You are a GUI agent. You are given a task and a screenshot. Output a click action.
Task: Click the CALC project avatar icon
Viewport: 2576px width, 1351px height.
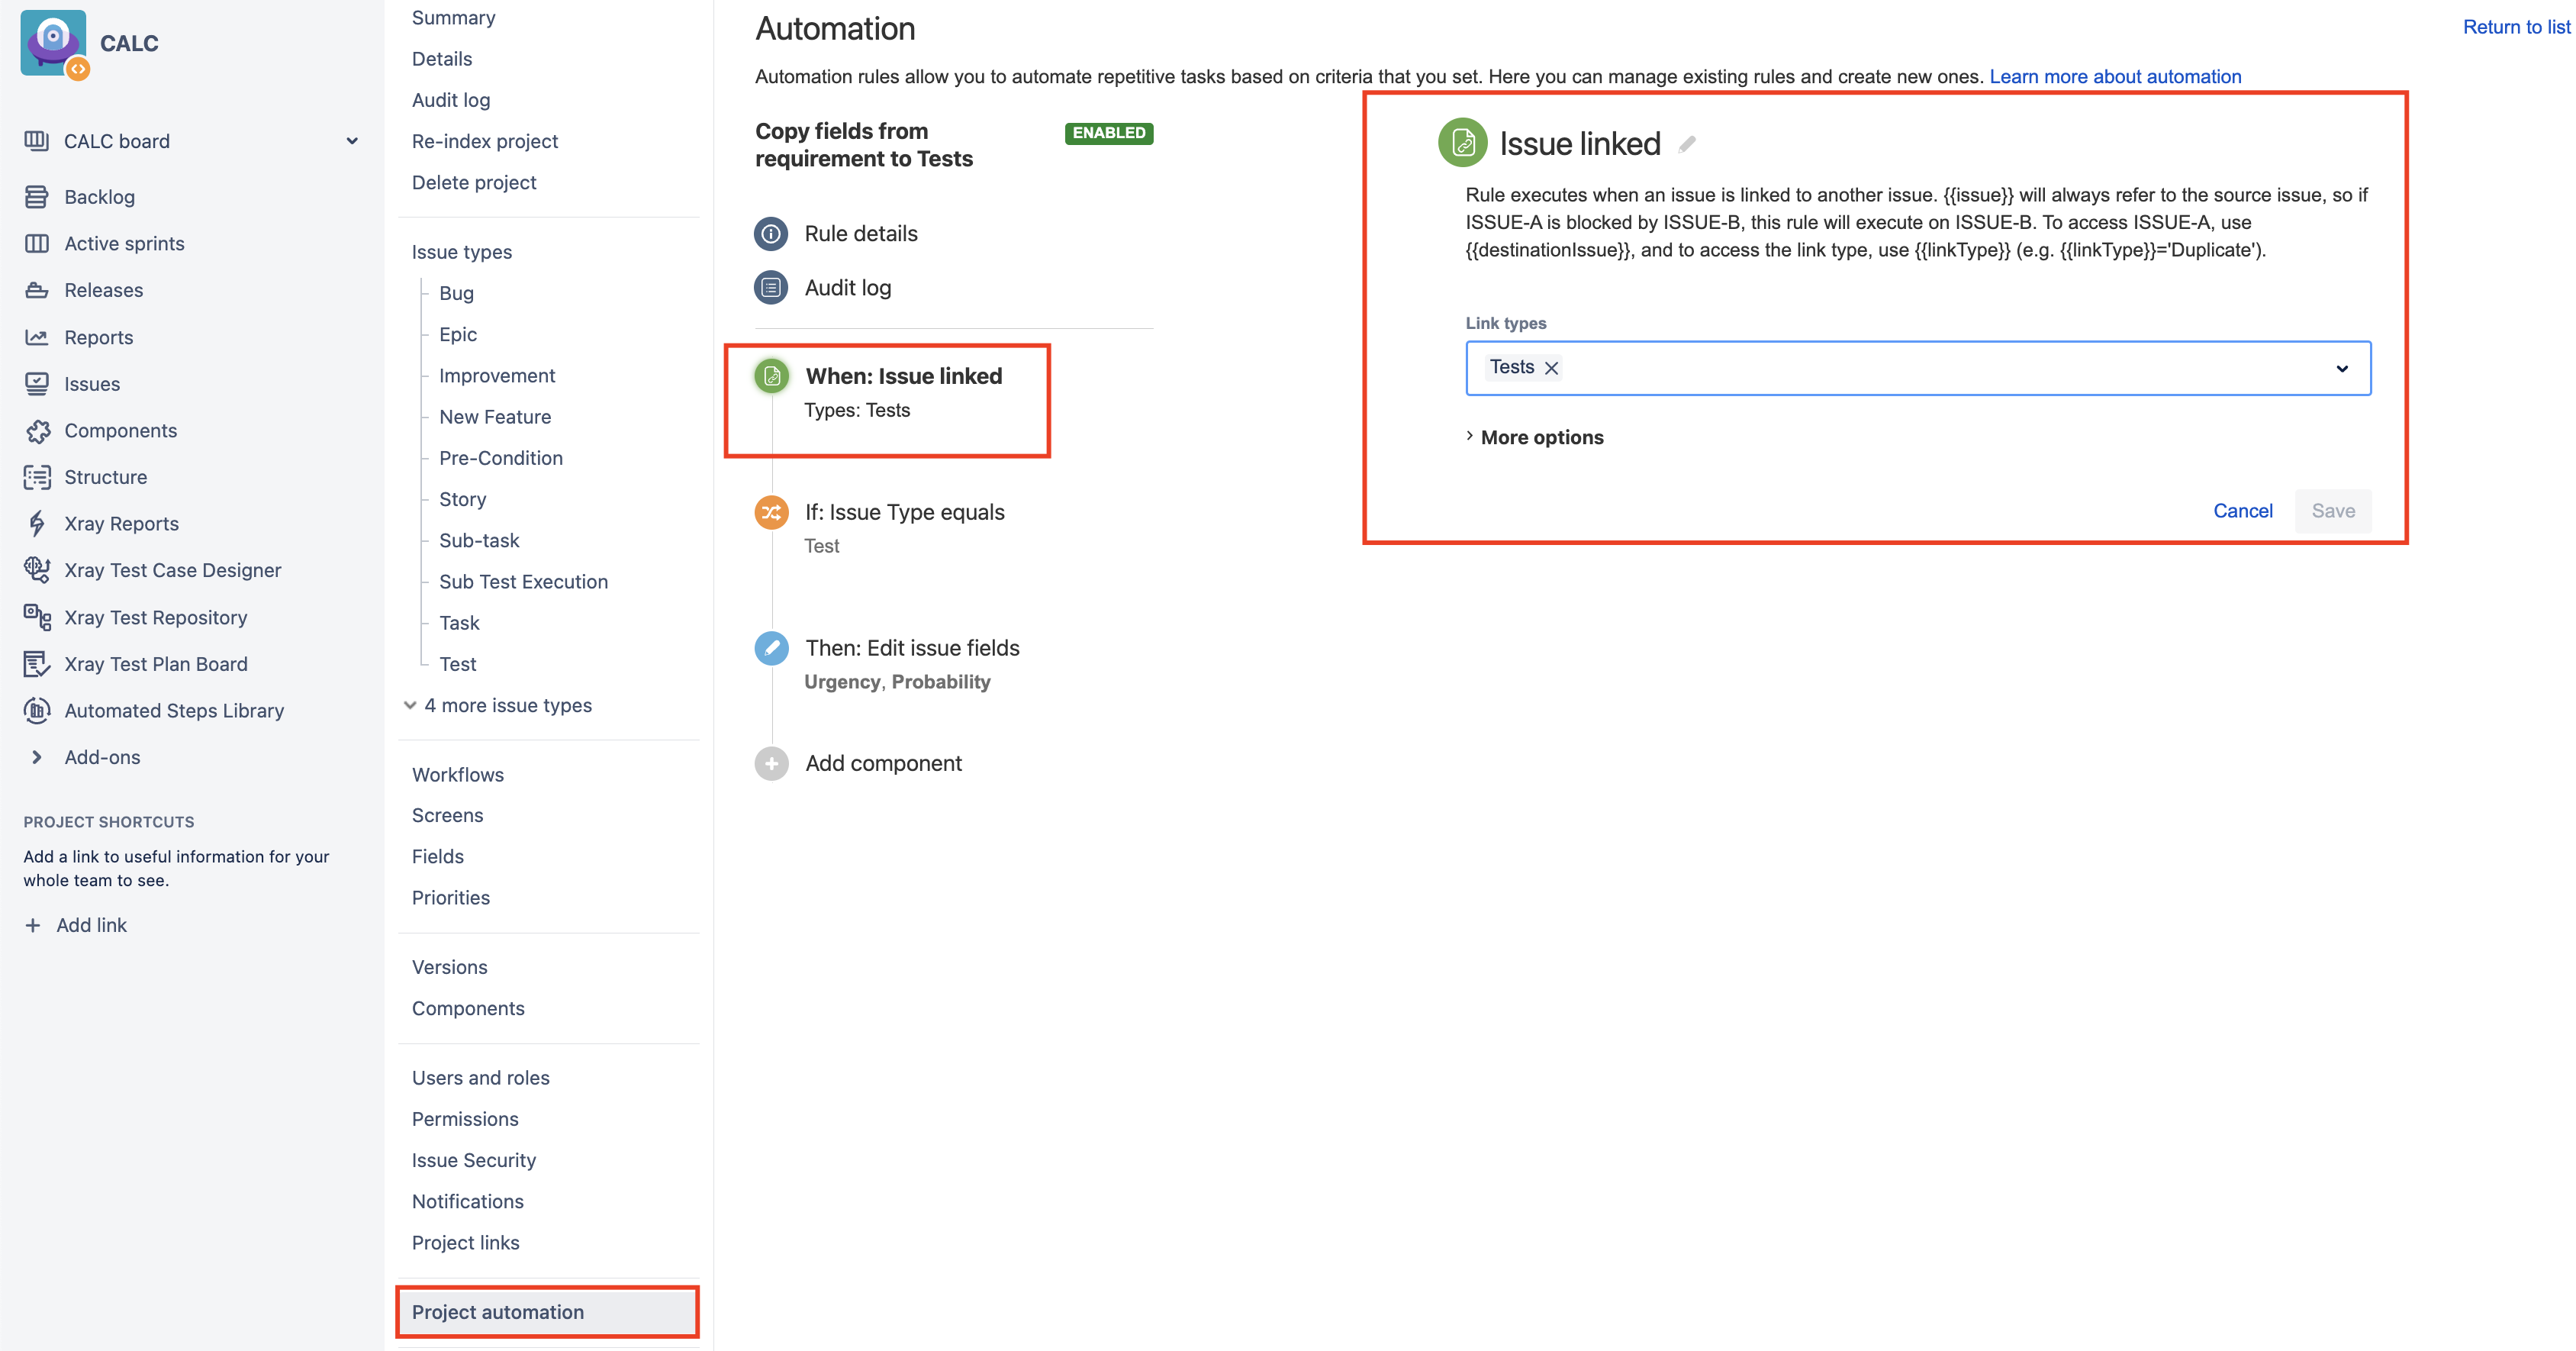(54, 43)
